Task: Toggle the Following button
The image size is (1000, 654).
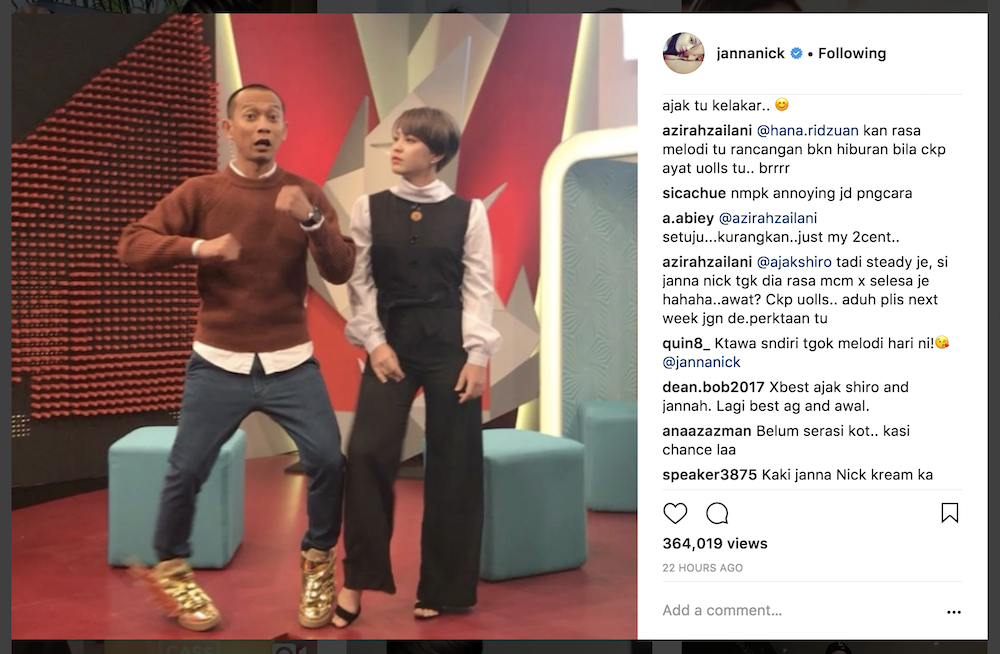Action: tap(852, 54)
